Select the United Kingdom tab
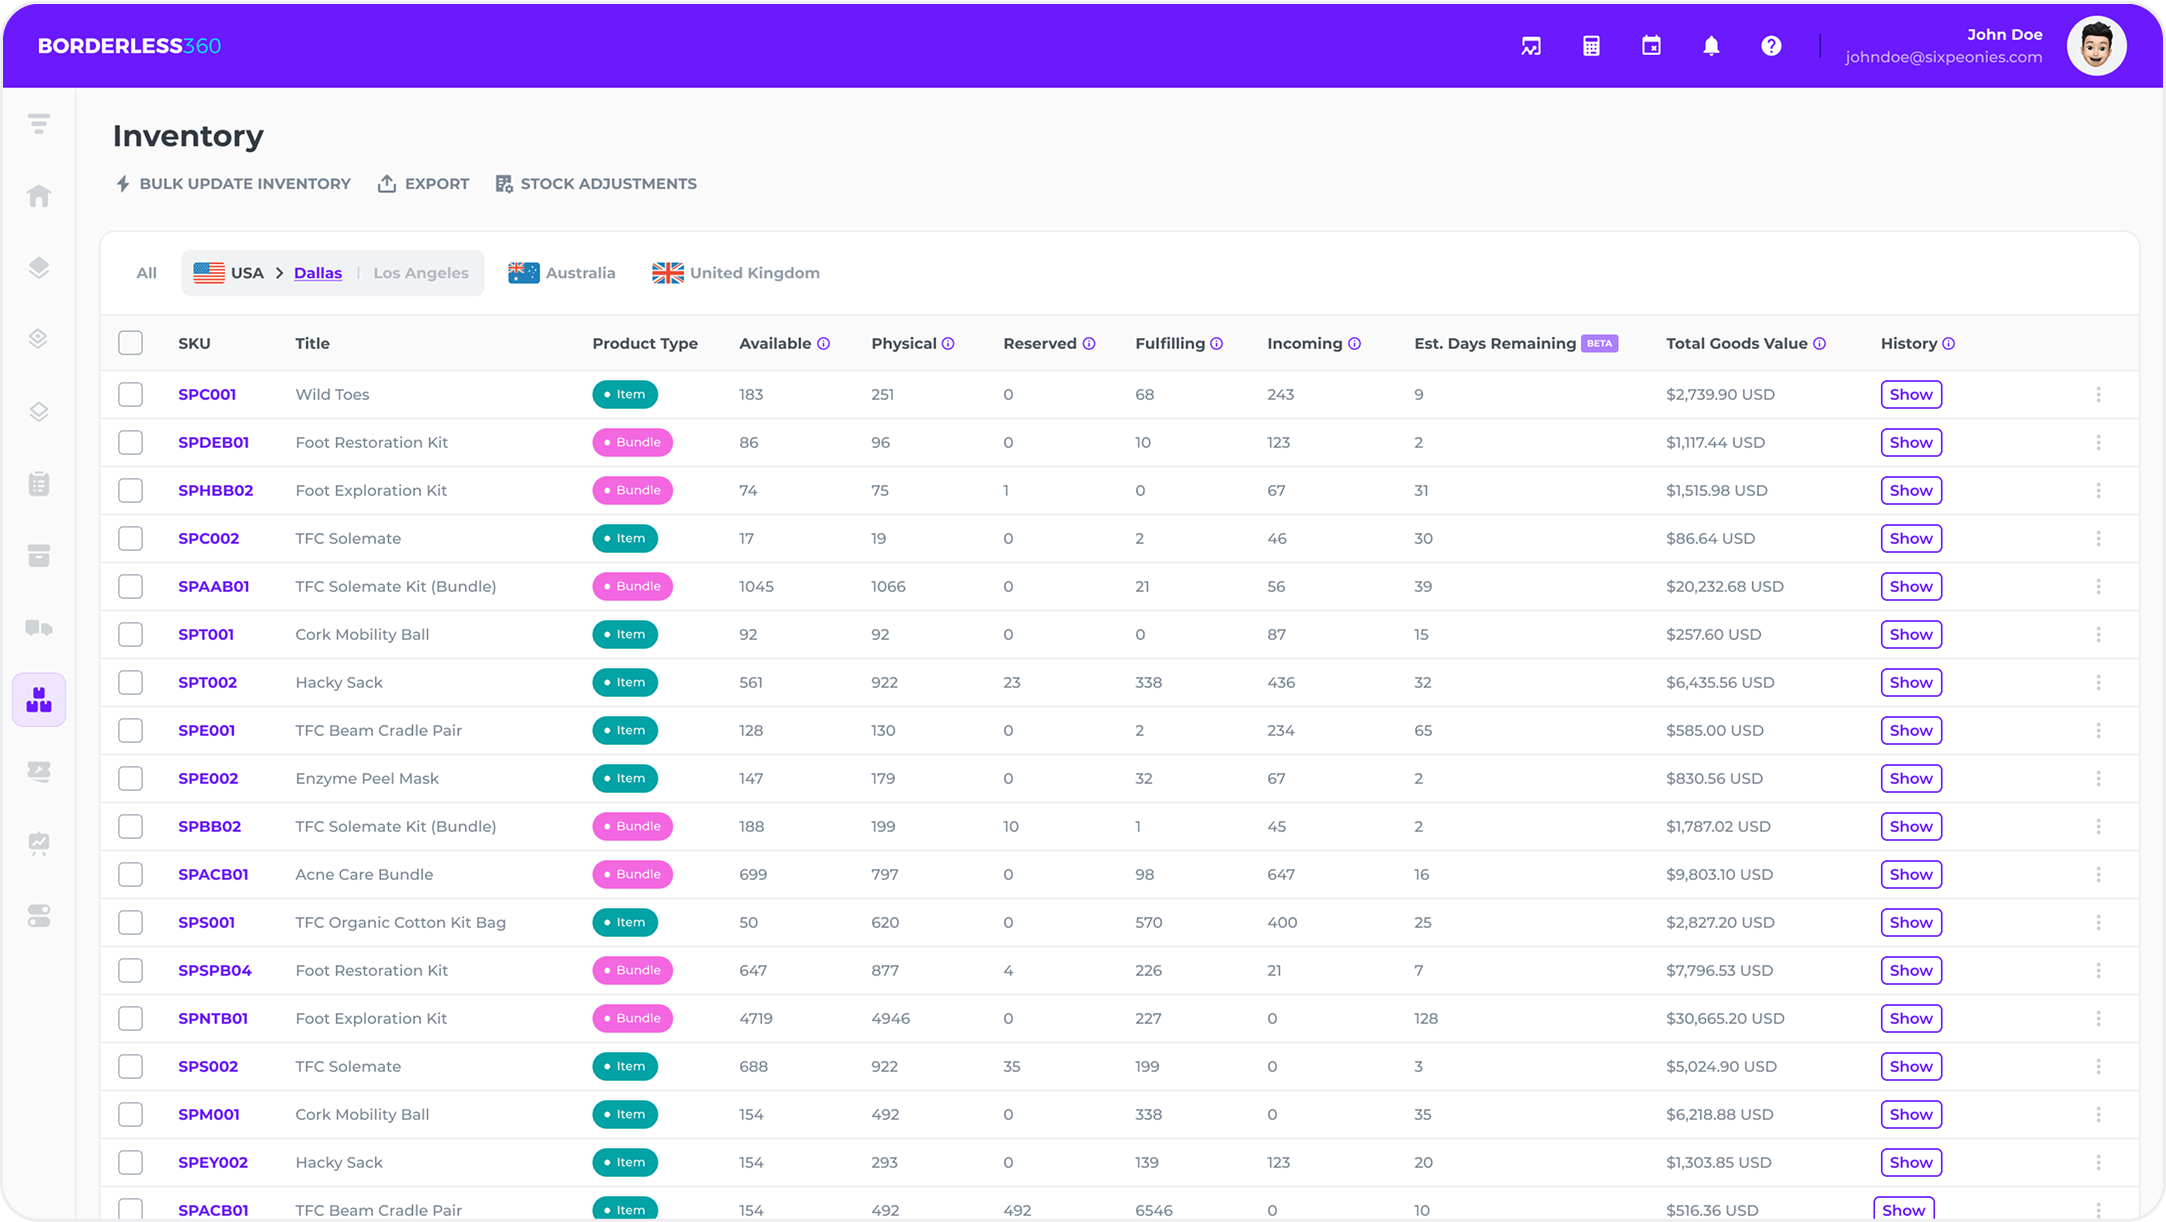The image size is (2166, 1222). (x=736, y=273)
